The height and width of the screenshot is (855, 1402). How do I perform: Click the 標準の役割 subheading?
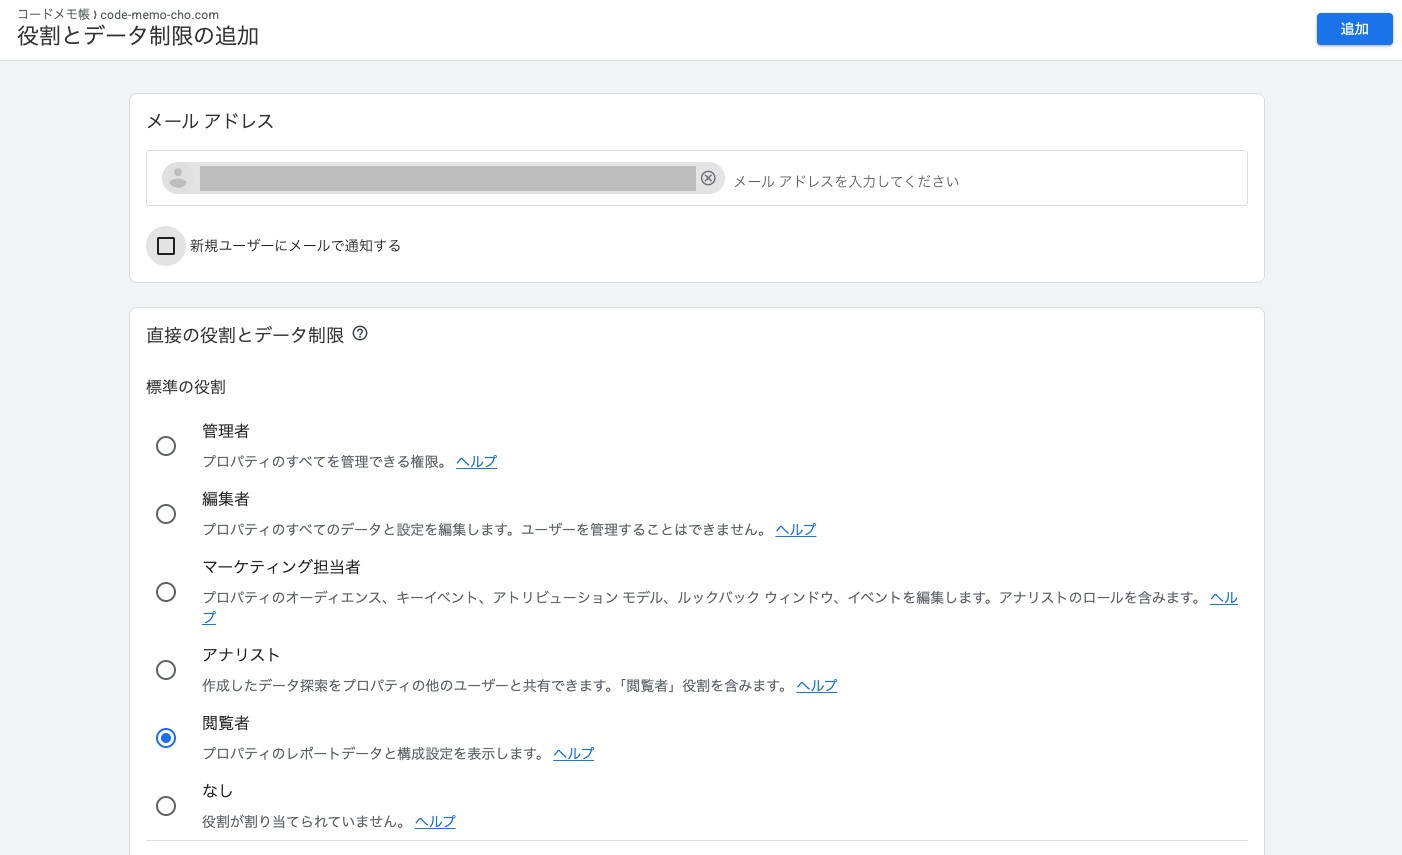(186, 387)
